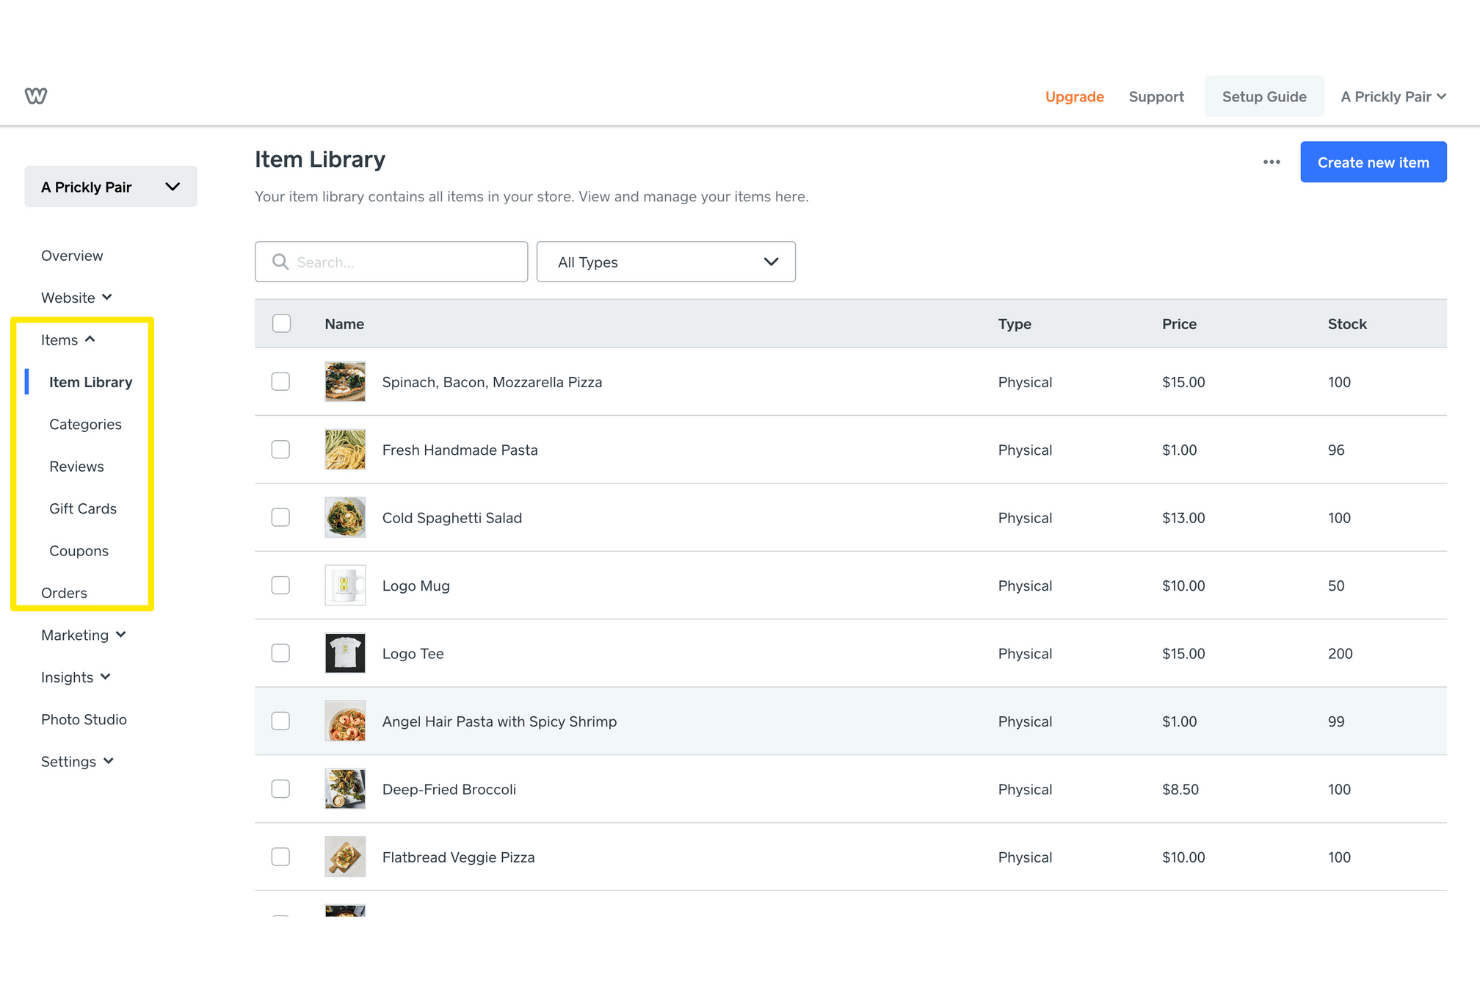Open Cold Spaghetti Salad thumbnail

[345, 518]
